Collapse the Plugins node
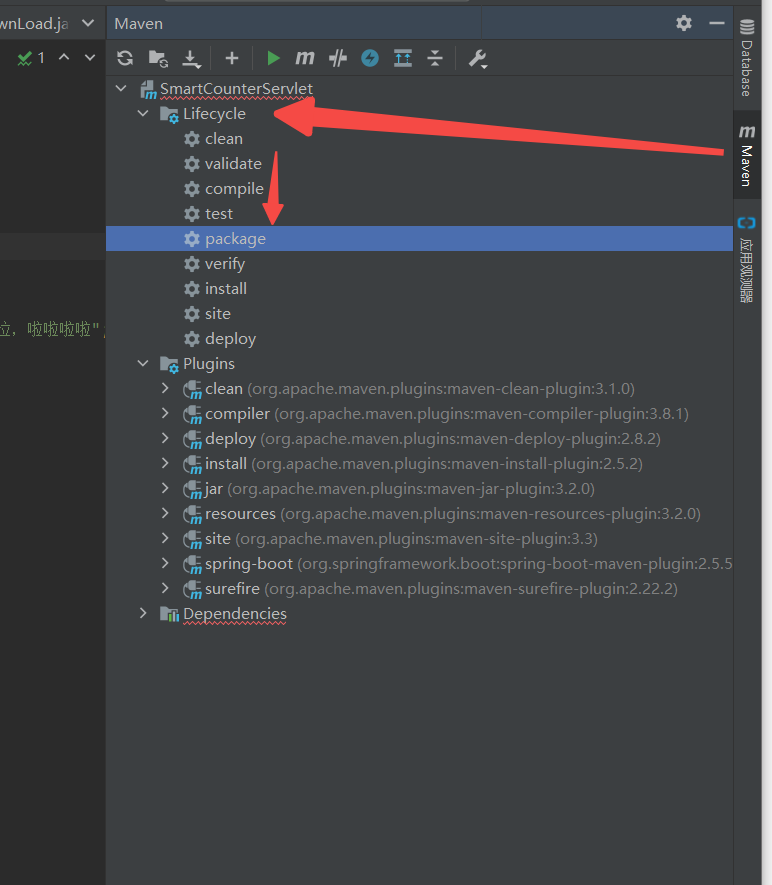This screenshot has height=885, width=772. click(x=143, y=363)
